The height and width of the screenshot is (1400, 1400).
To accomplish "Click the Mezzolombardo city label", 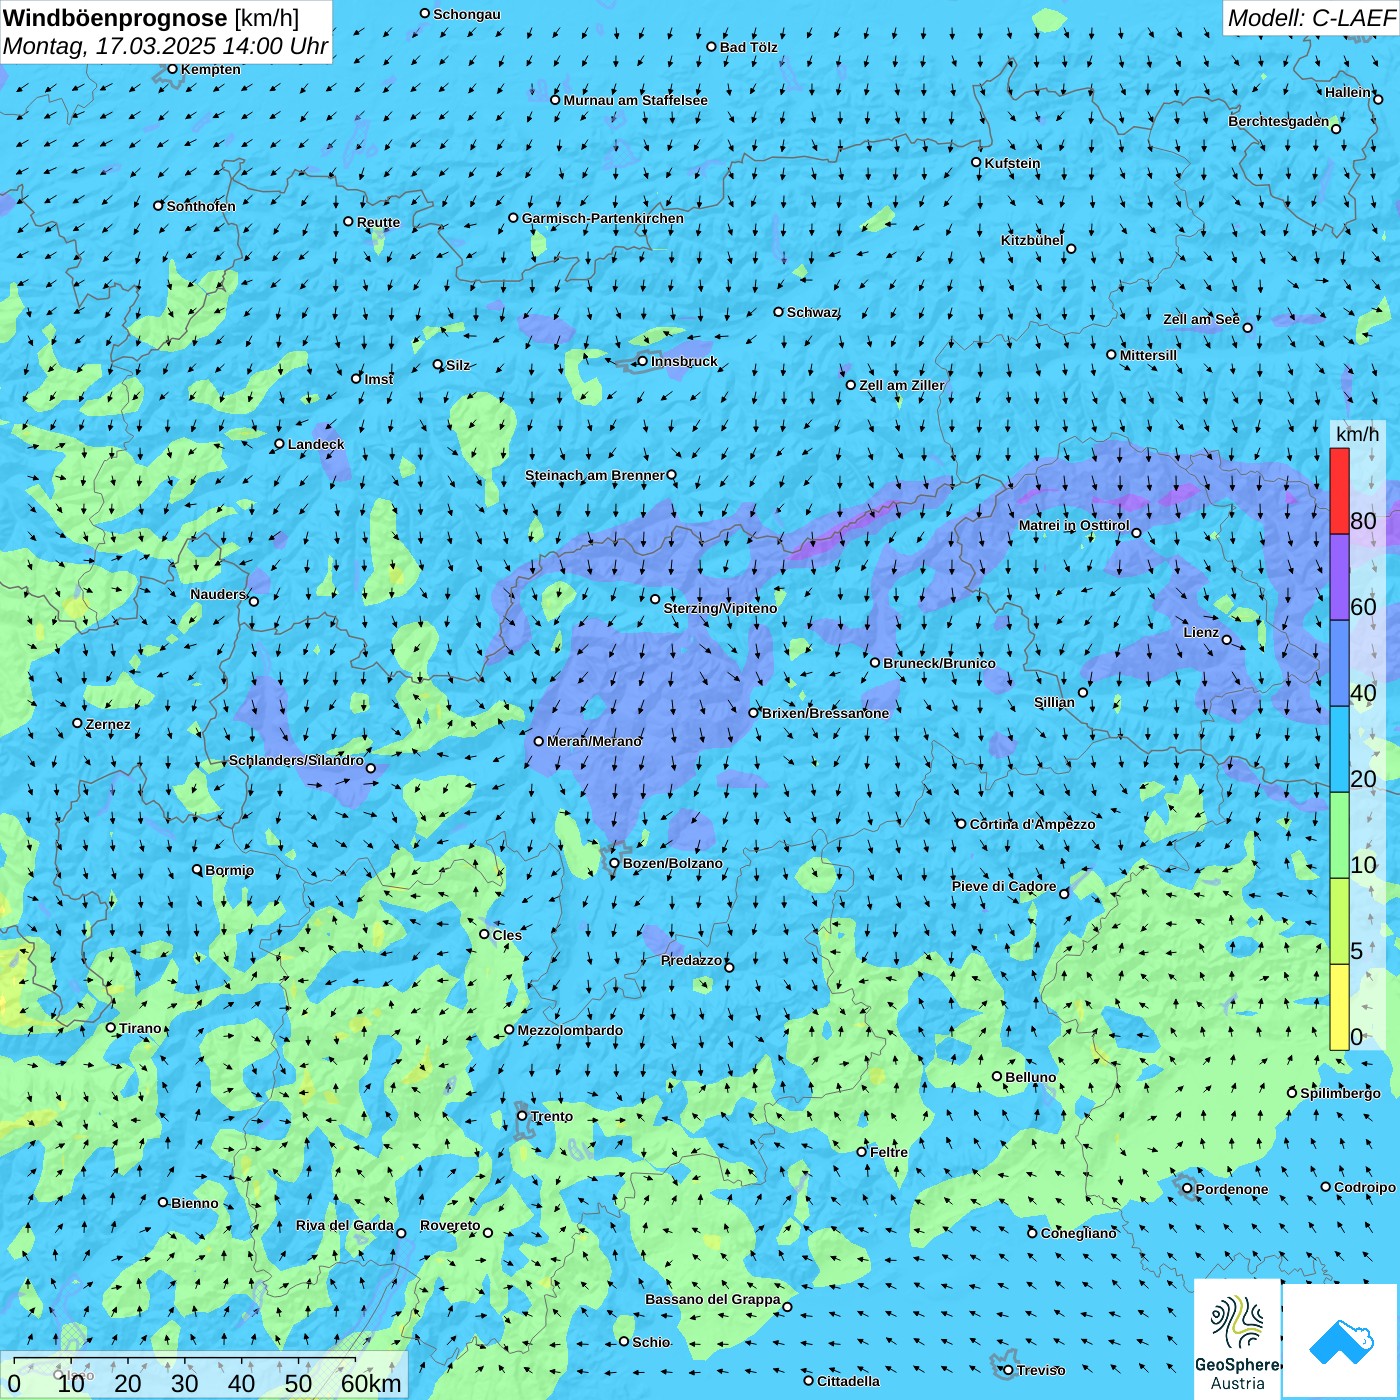I will click(x=570, y=1030).
